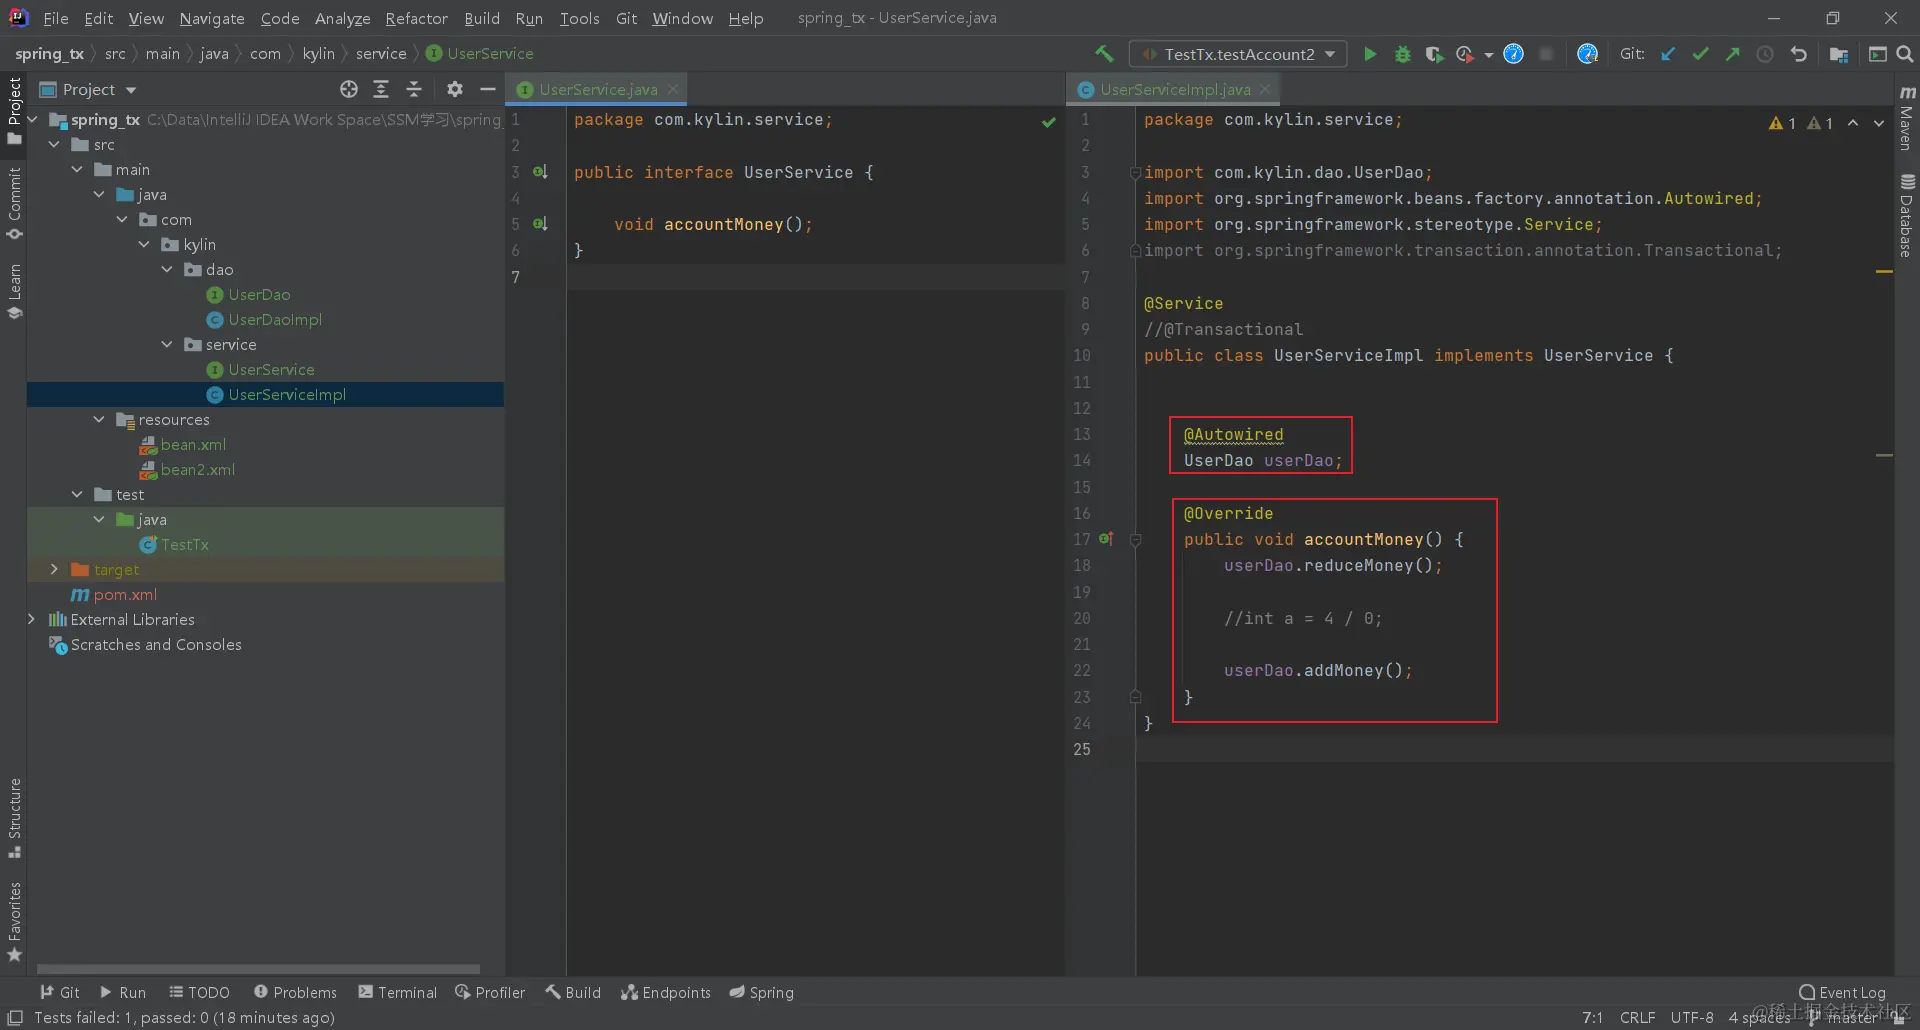Select pom.xml in the project tree

125,595
